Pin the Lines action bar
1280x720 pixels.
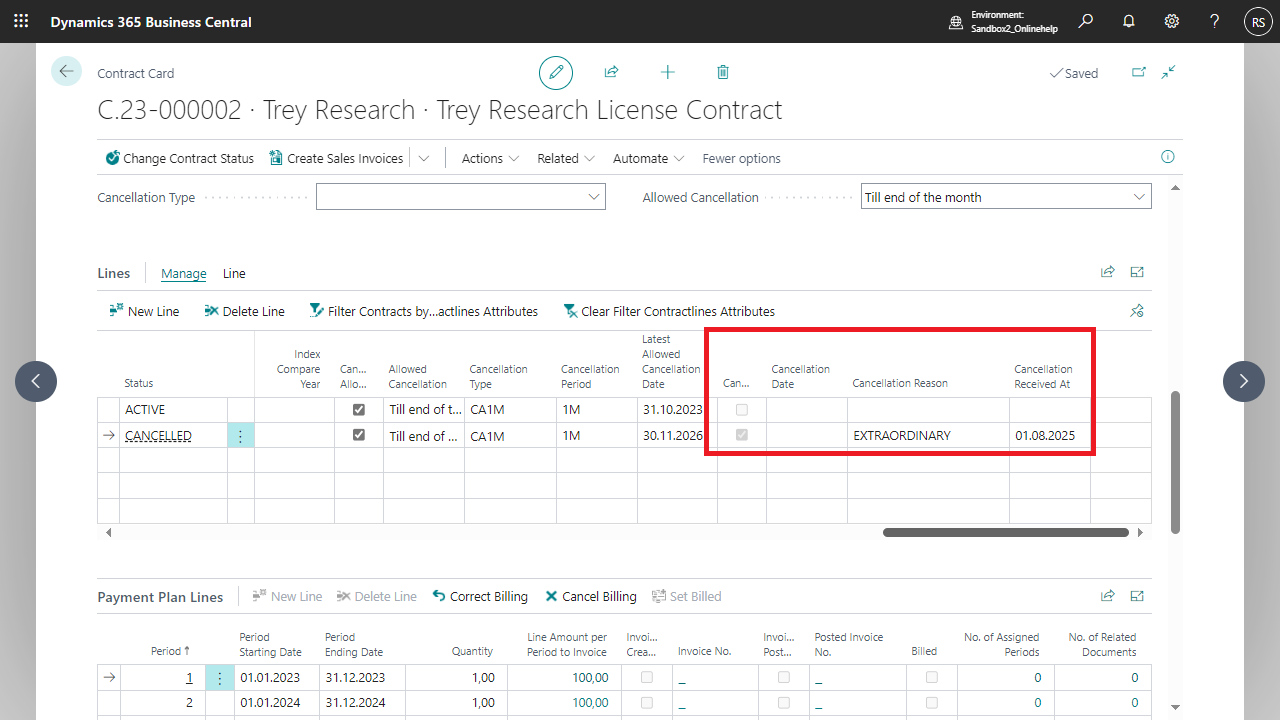(x=1137, y=311)
